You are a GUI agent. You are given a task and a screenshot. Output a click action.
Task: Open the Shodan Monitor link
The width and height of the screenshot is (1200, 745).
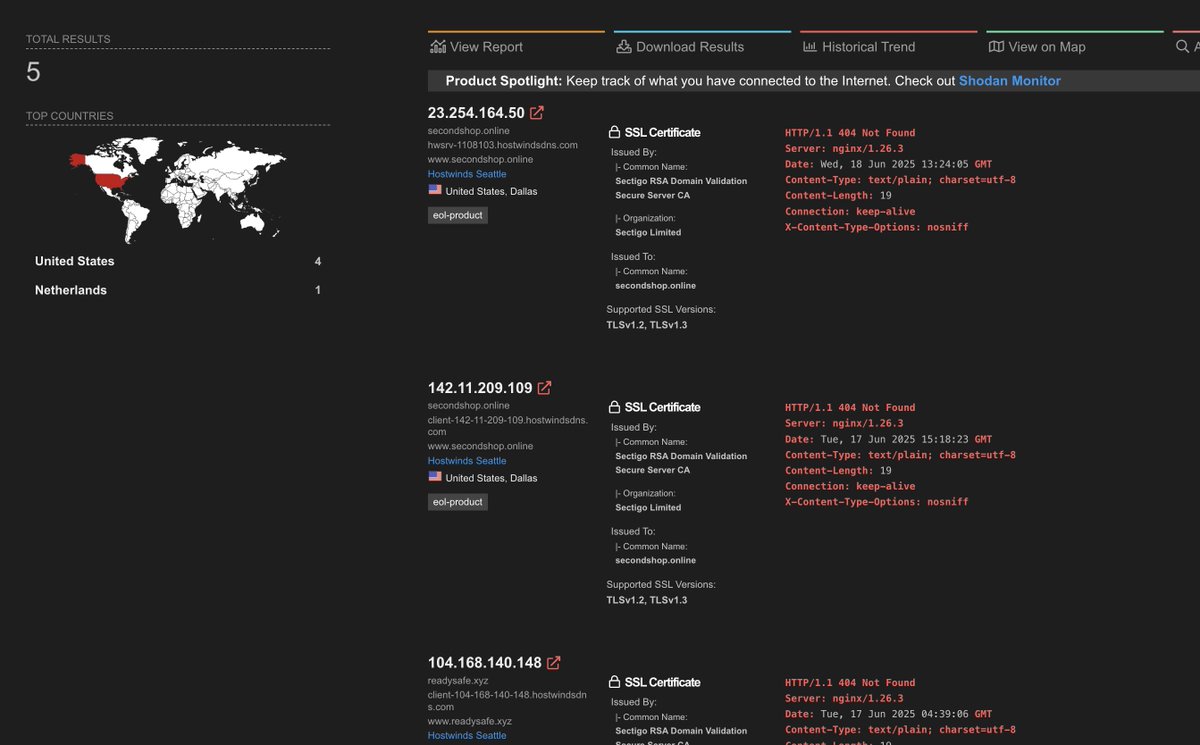point(1010,81)
